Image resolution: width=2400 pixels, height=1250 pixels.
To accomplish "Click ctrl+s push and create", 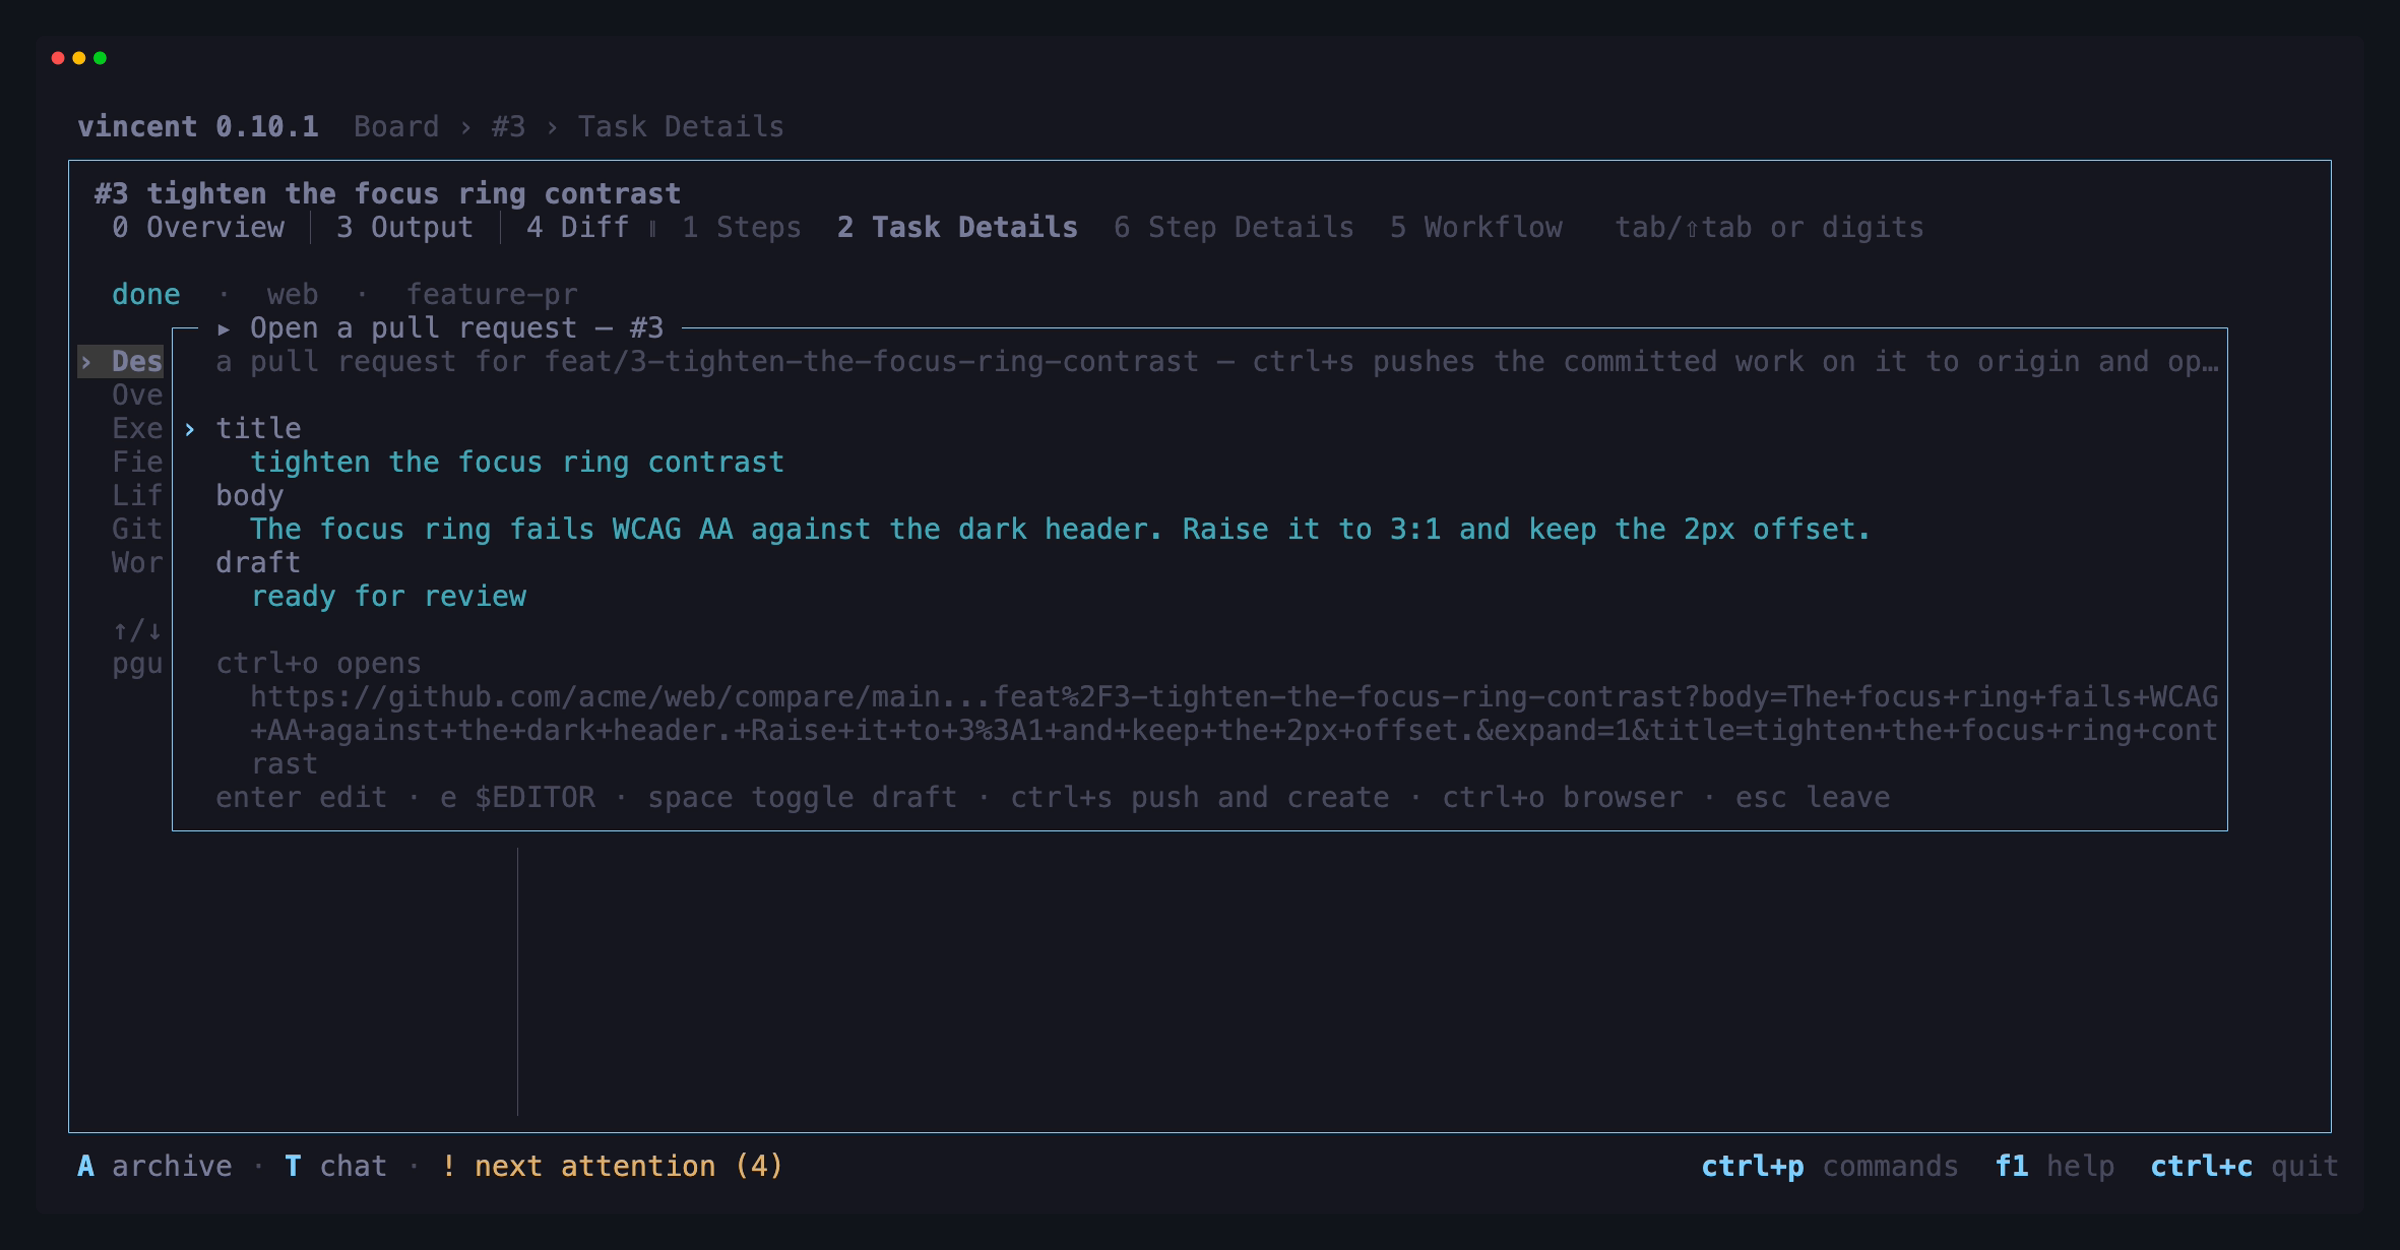I will [x=1199, y=798].
